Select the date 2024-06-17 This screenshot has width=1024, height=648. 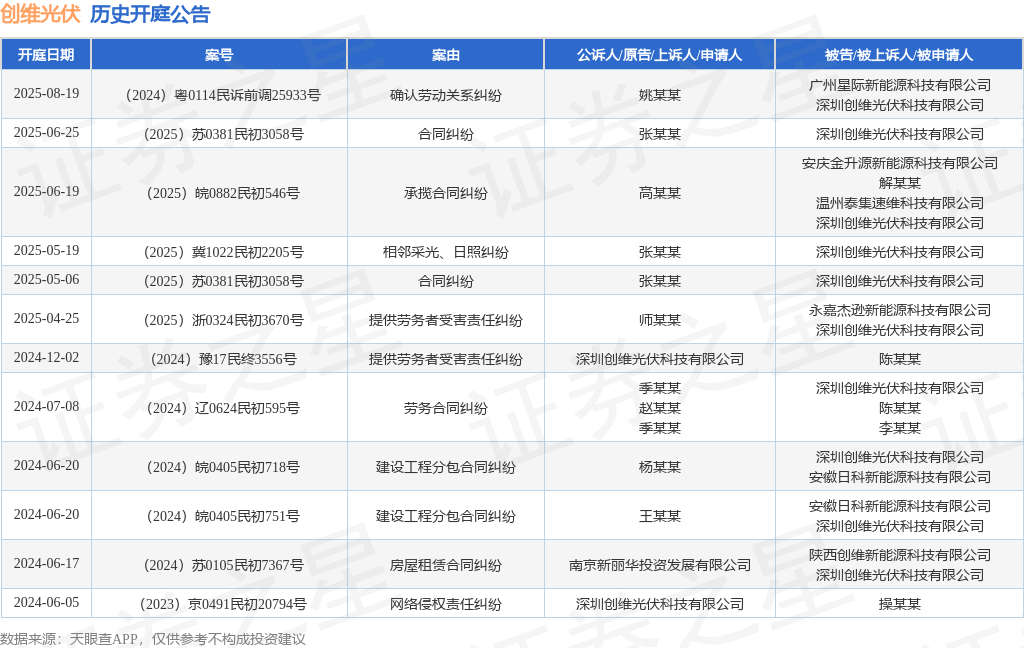pos(46,564)
